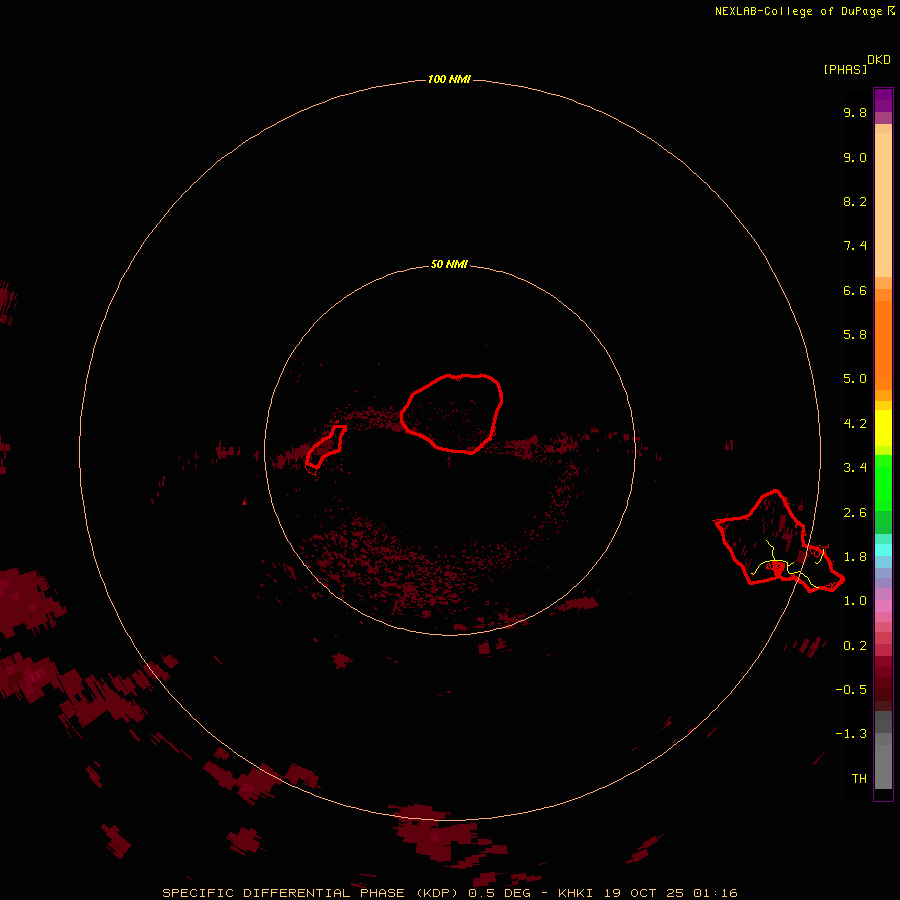900x900 pixels.
Task: Pick the bright green swatch in the scale
Action: point(883,483)
